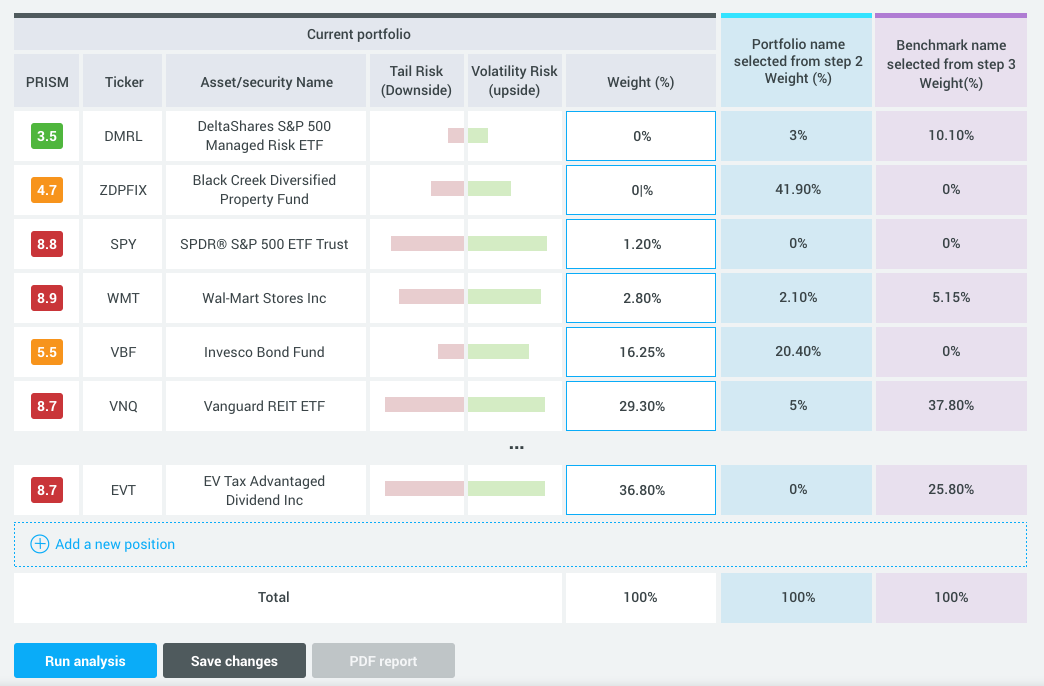Open the PDF report
Viewport: 1044px width, 686px height.
(x=383, y=660)
